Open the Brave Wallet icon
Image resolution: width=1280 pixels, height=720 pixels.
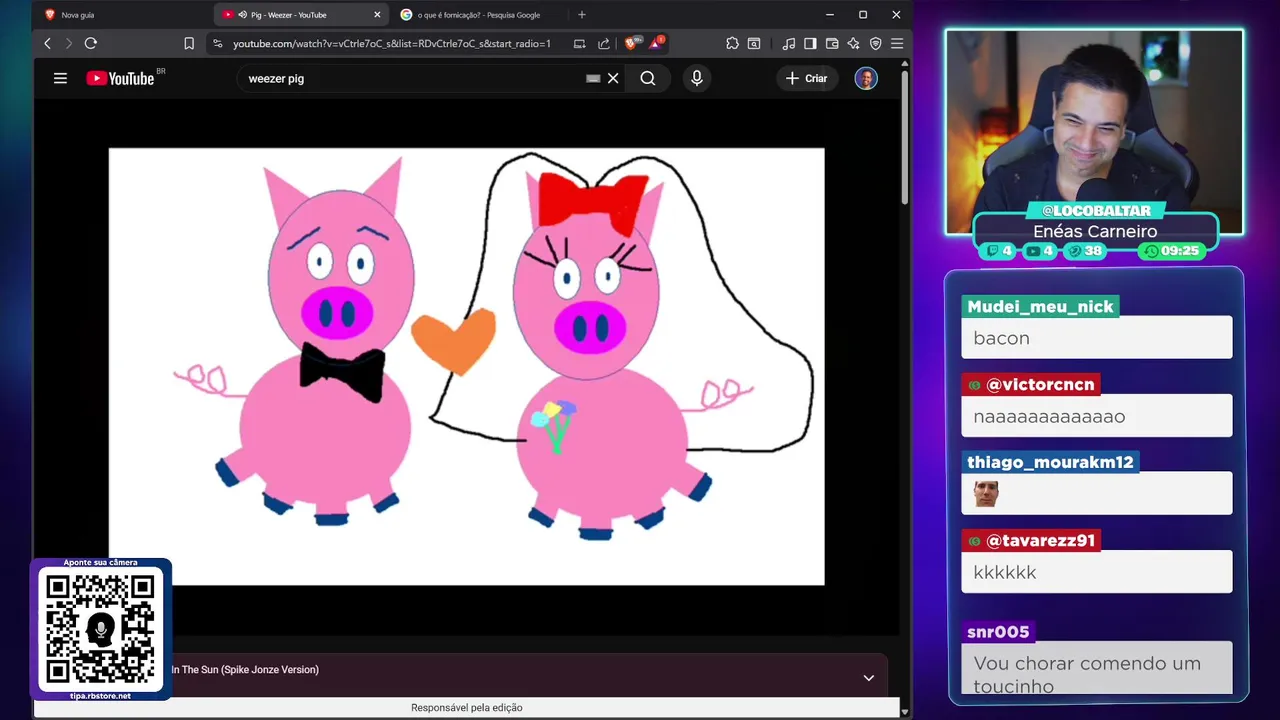coord(832,43)
